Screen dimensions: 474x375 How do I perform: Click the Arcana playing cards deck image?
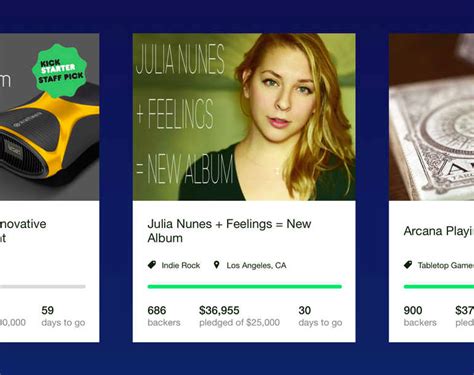point(431,117)
